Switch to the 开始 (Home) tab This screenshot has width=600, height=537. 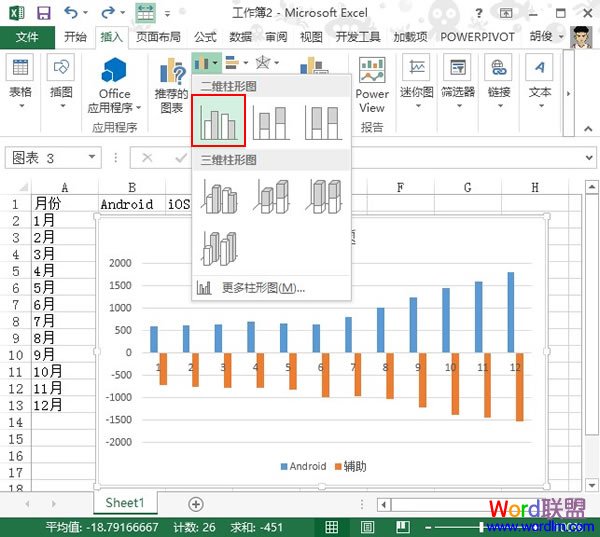point(75,37)
